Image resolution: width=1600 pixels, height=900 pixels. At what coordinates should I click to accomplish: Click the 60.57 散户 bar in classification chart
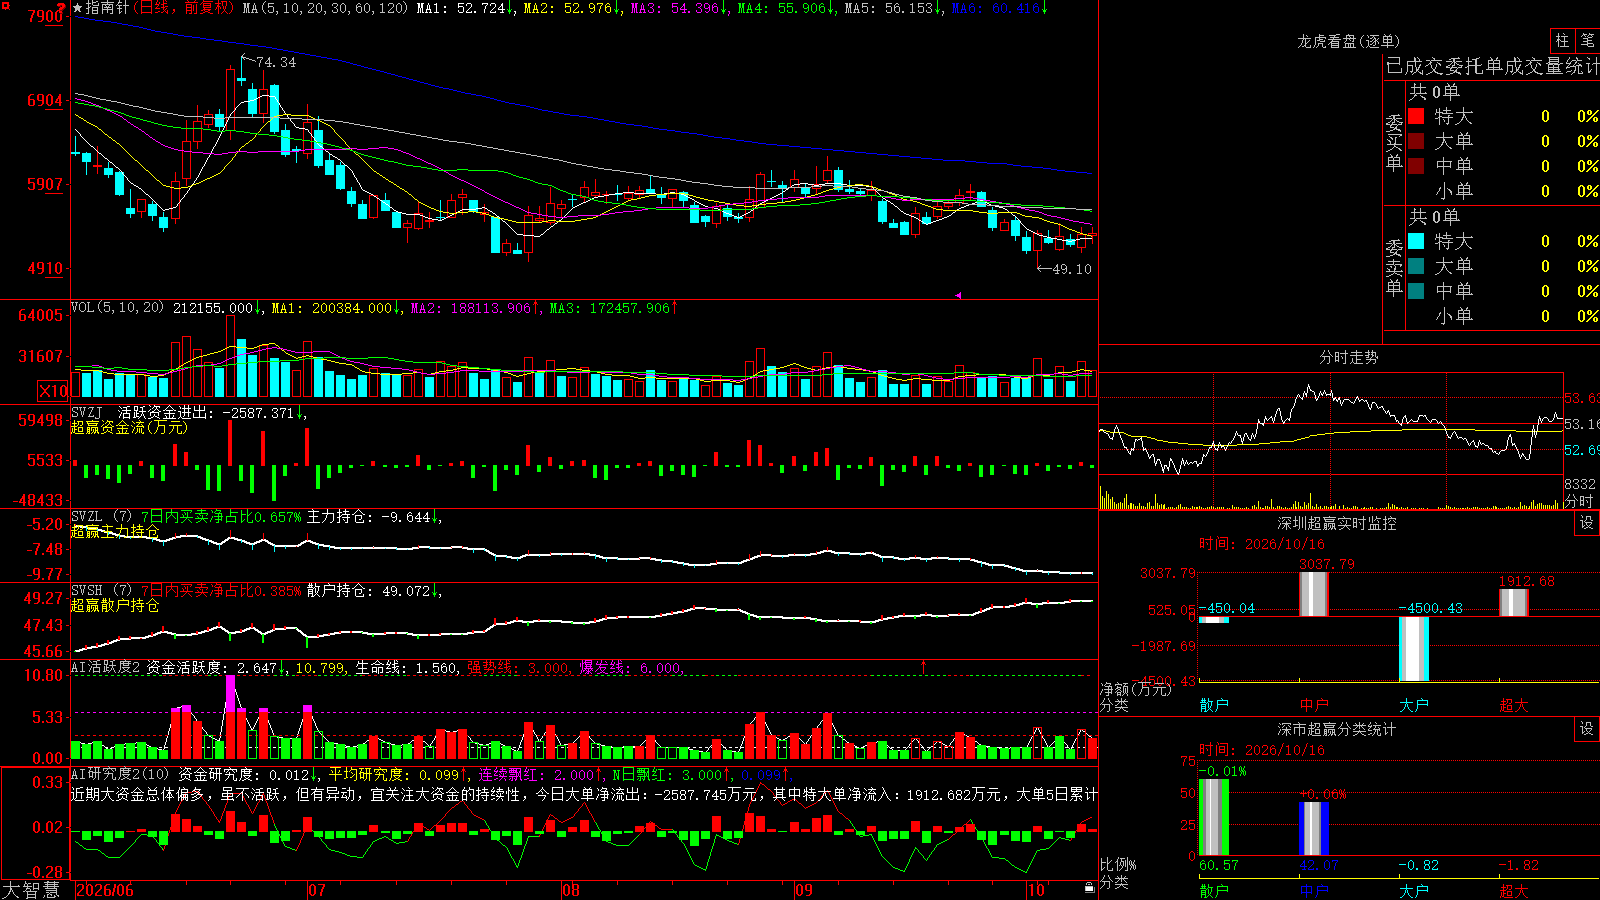[1214, 817]
